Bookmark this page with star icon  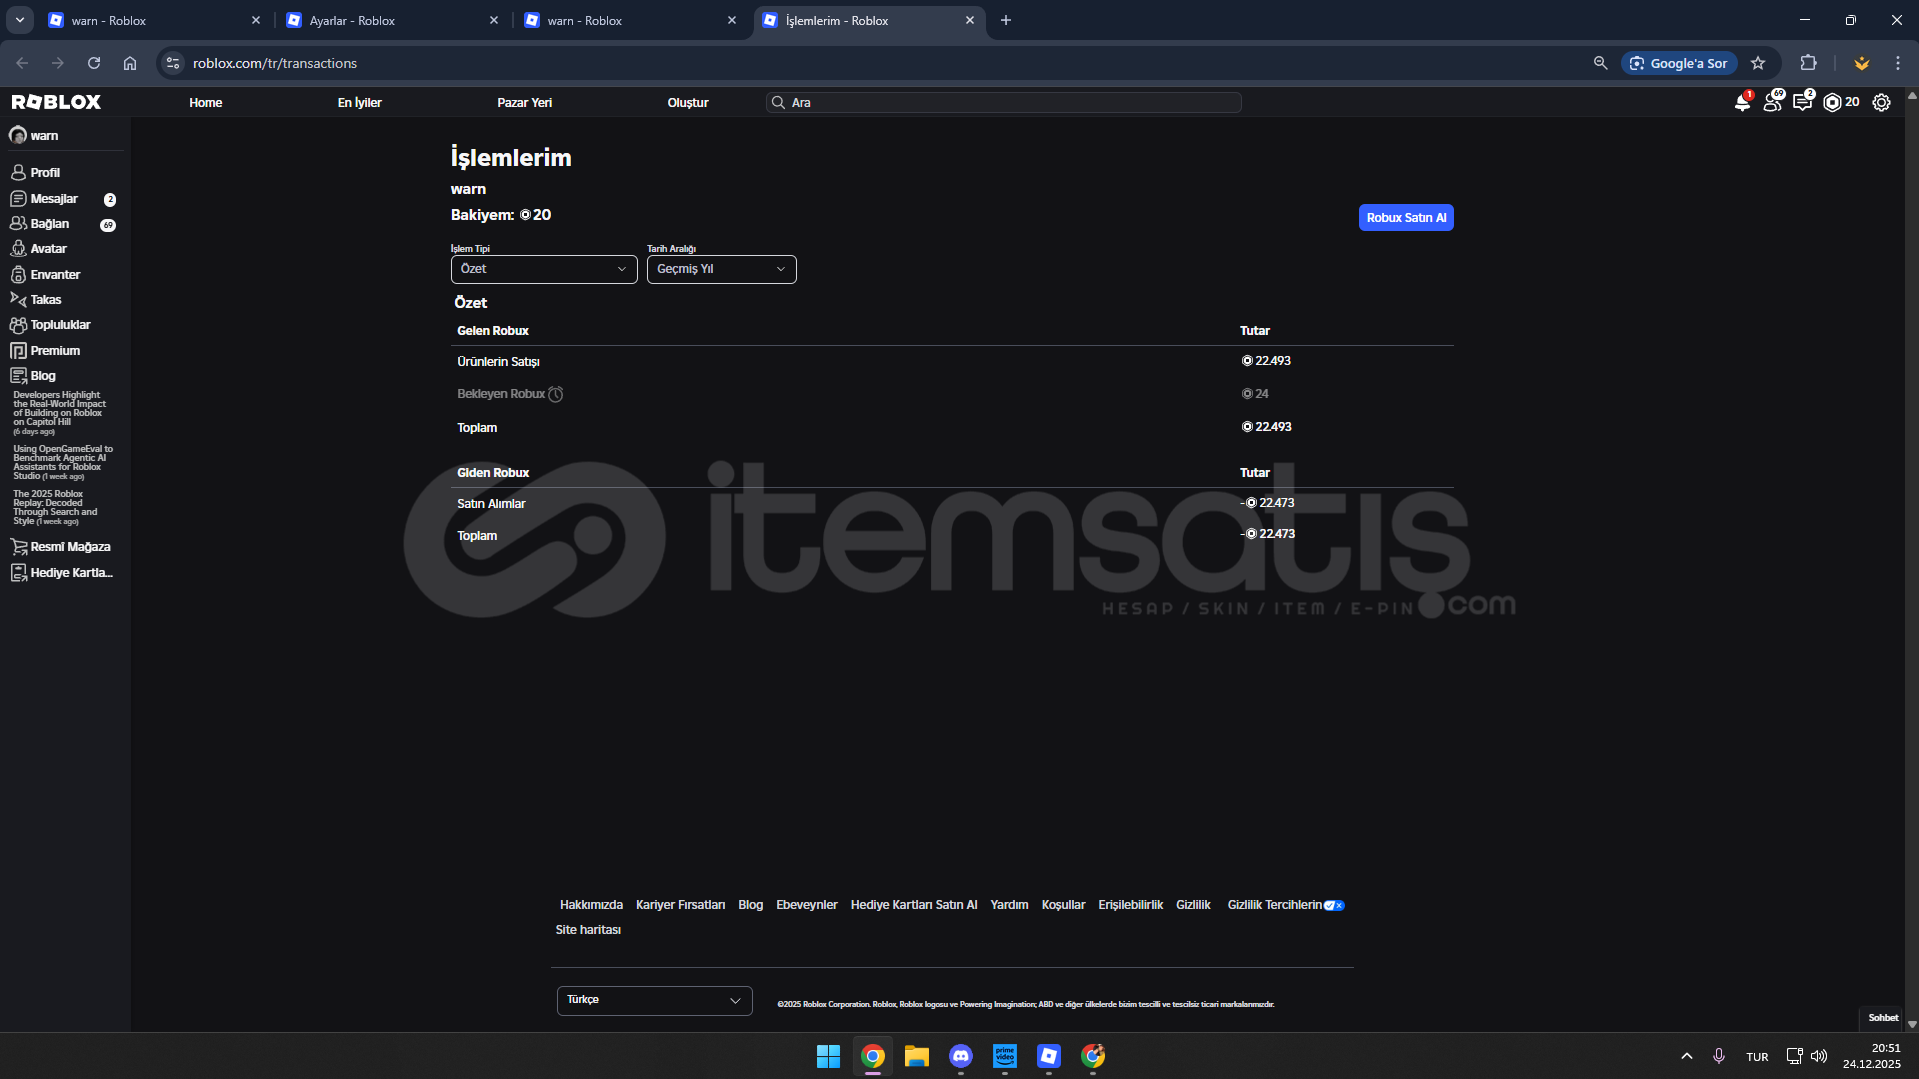click(1758, 63)
